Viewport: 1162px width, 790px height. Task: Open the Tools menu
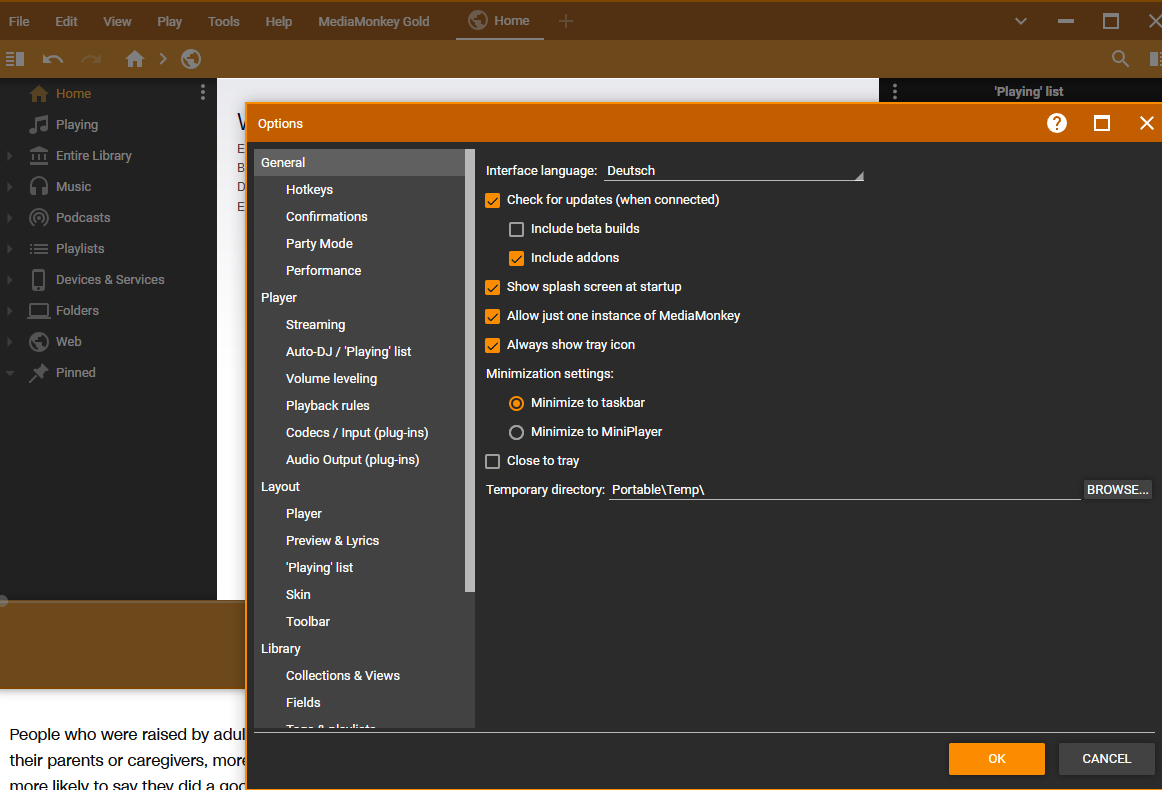click(x=224, y=21)
